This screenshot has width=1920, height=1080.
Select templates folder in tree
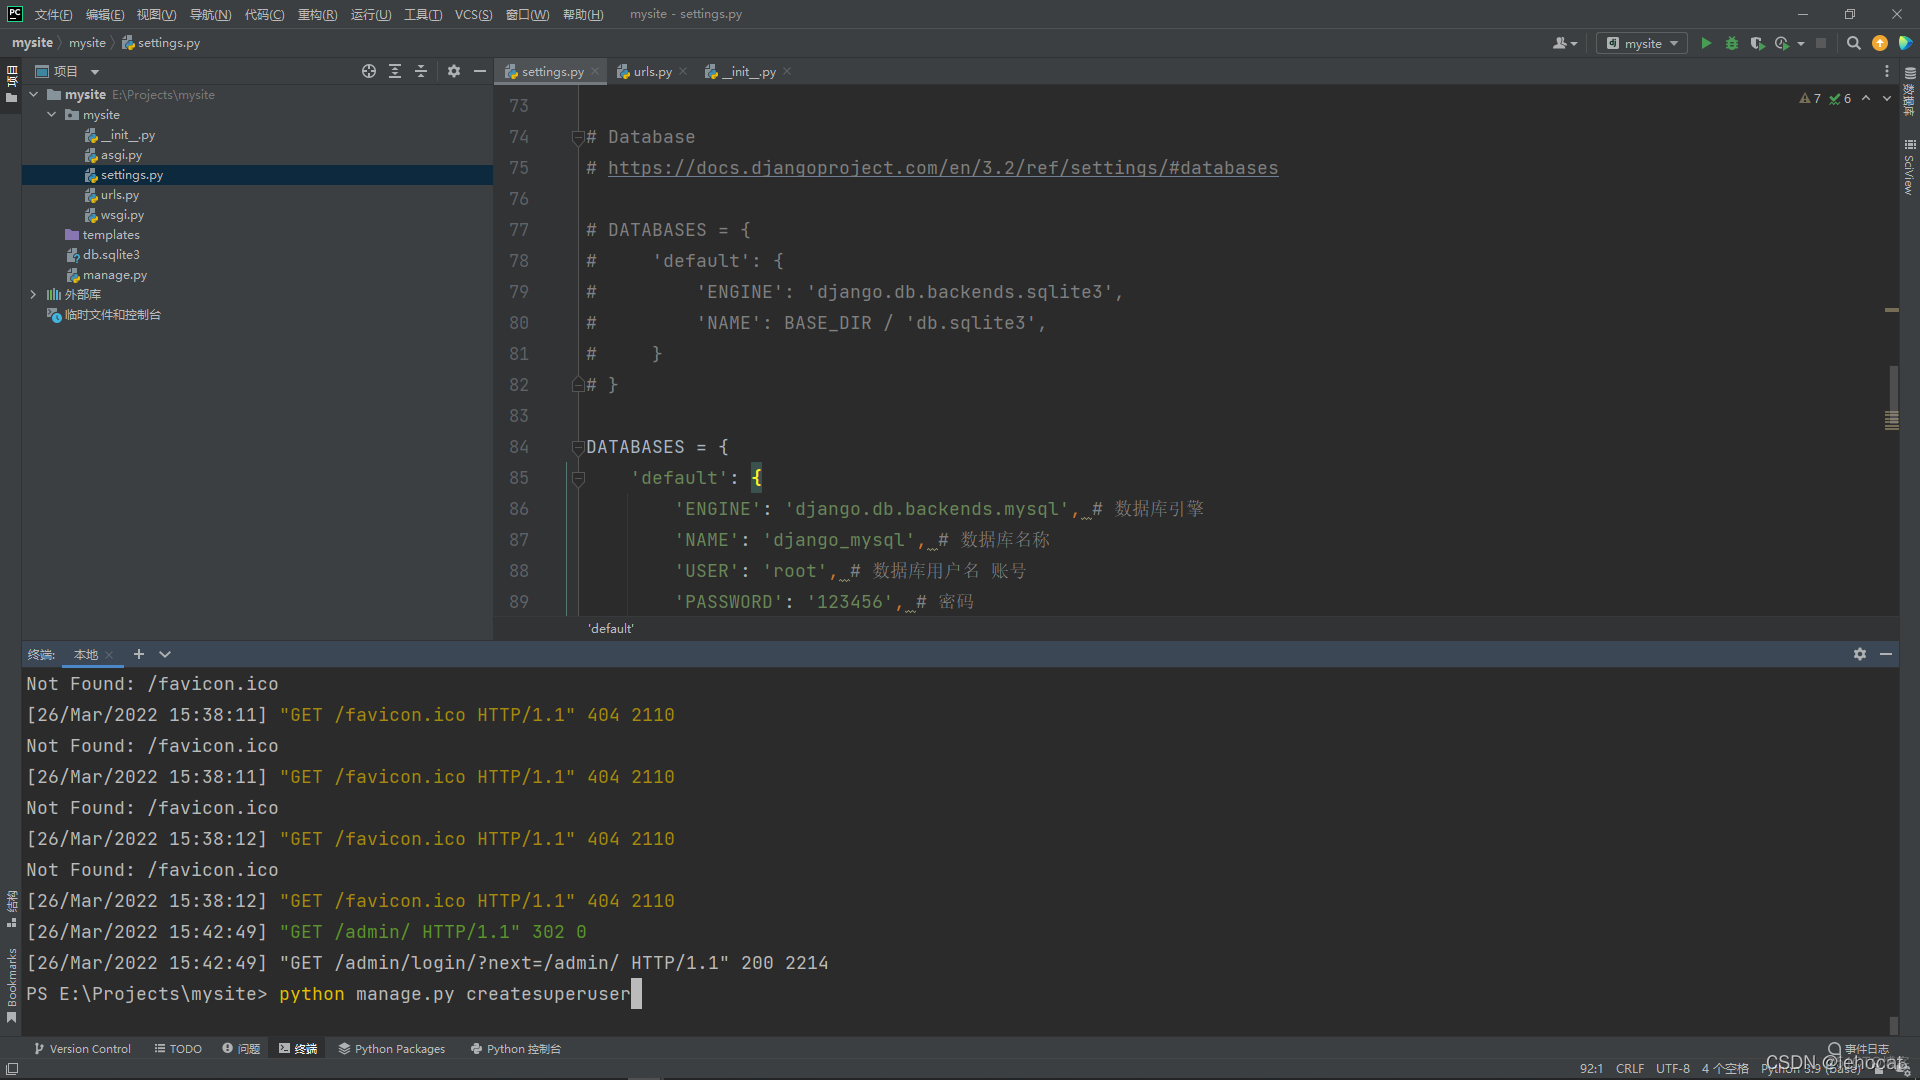[111, 235]
